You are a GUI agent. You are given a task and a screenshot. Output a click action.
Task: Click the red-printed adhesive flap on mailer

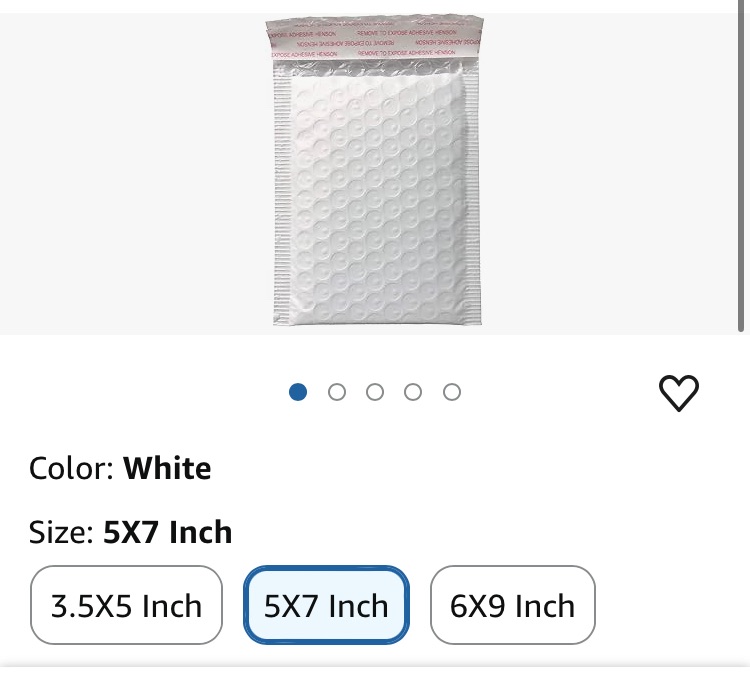pyautogui.click(x=374, y=40)
